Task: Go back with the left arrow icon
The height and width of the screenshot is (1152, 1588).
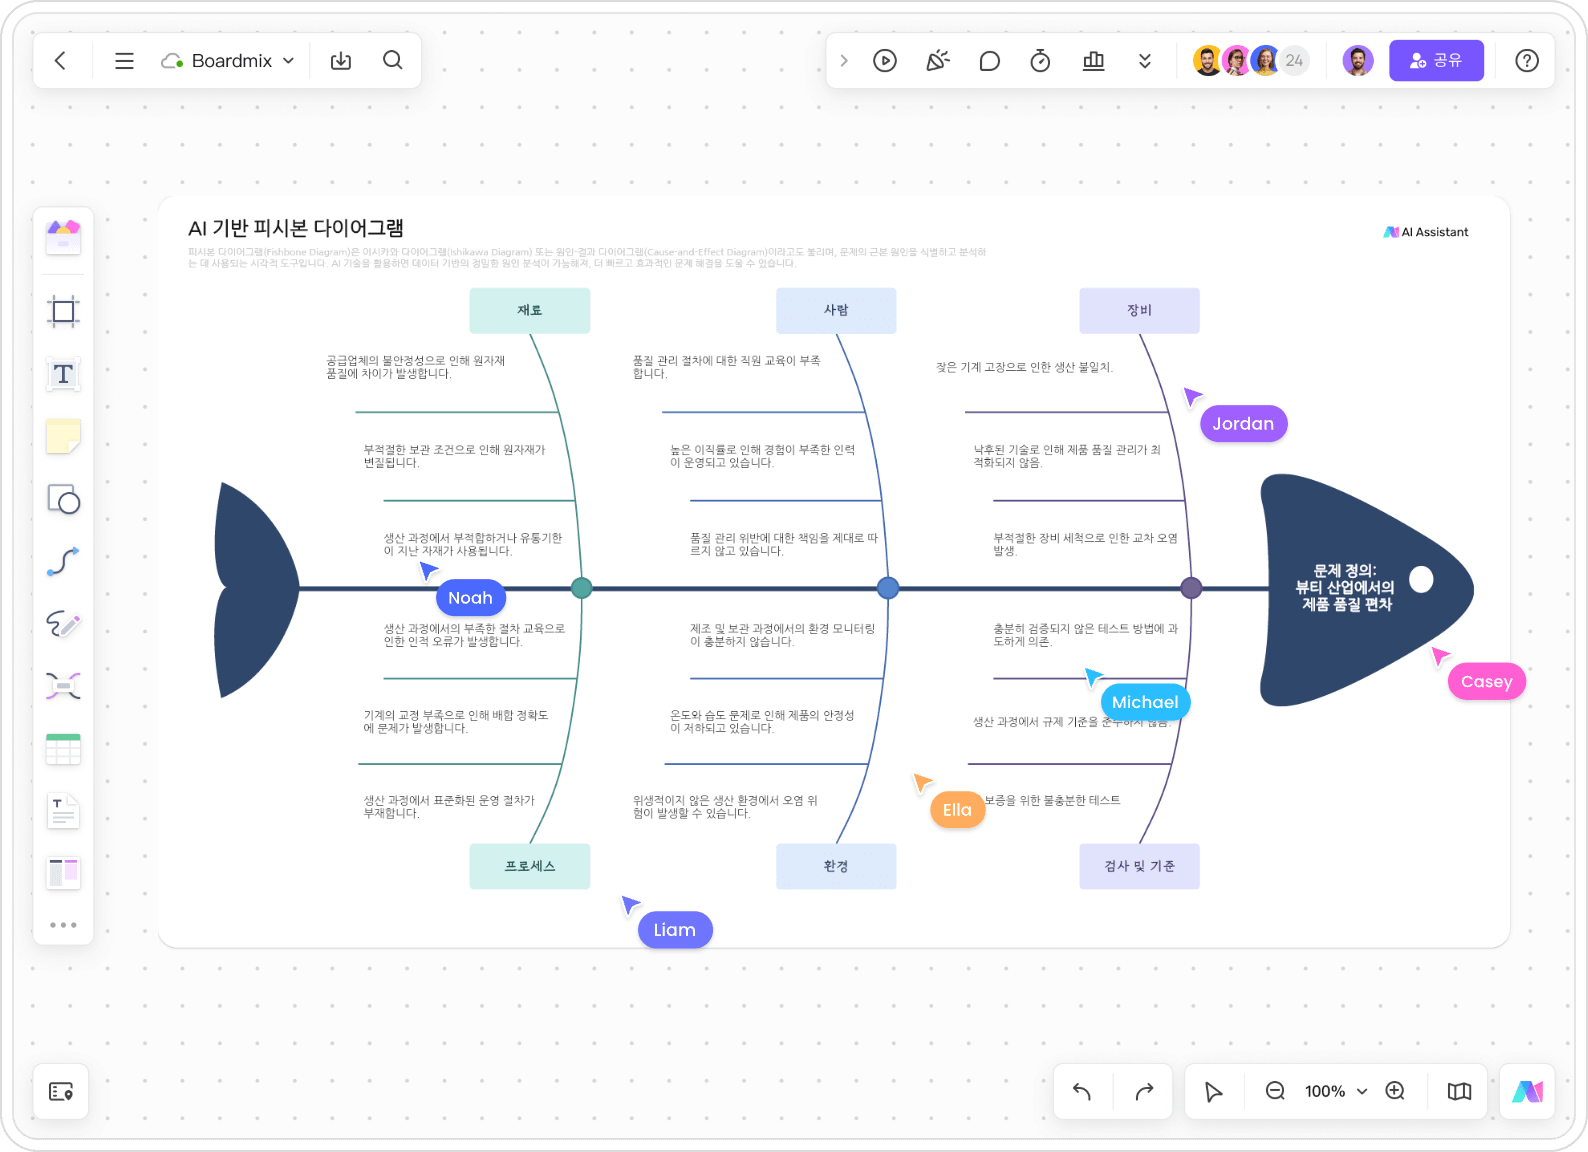Action: (x=60, y=61)
